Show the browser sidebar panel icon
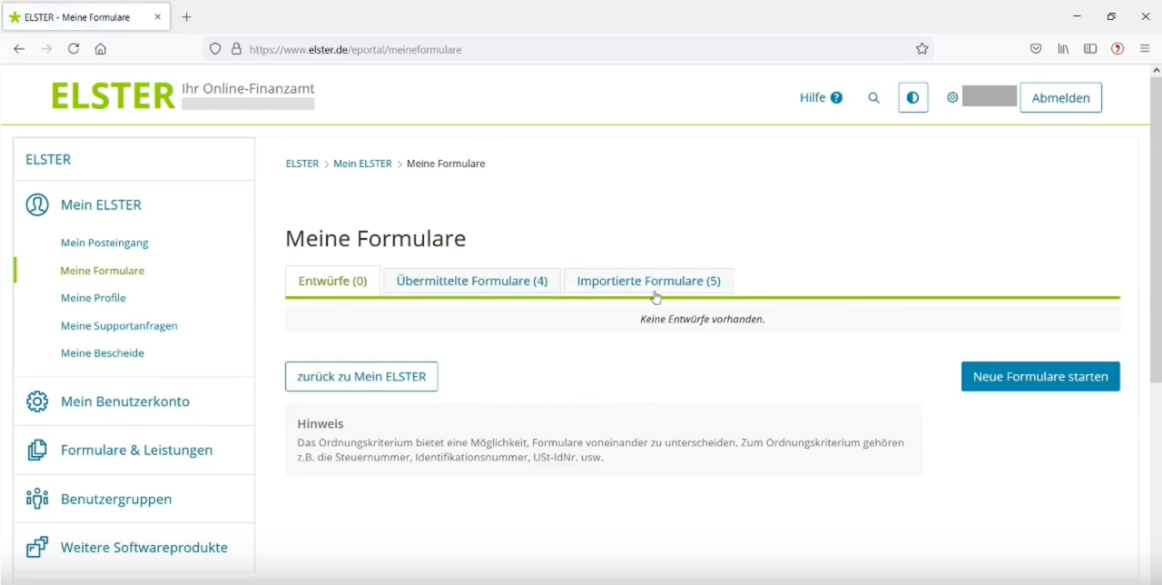1162x585 pixels. [1090, 49]
